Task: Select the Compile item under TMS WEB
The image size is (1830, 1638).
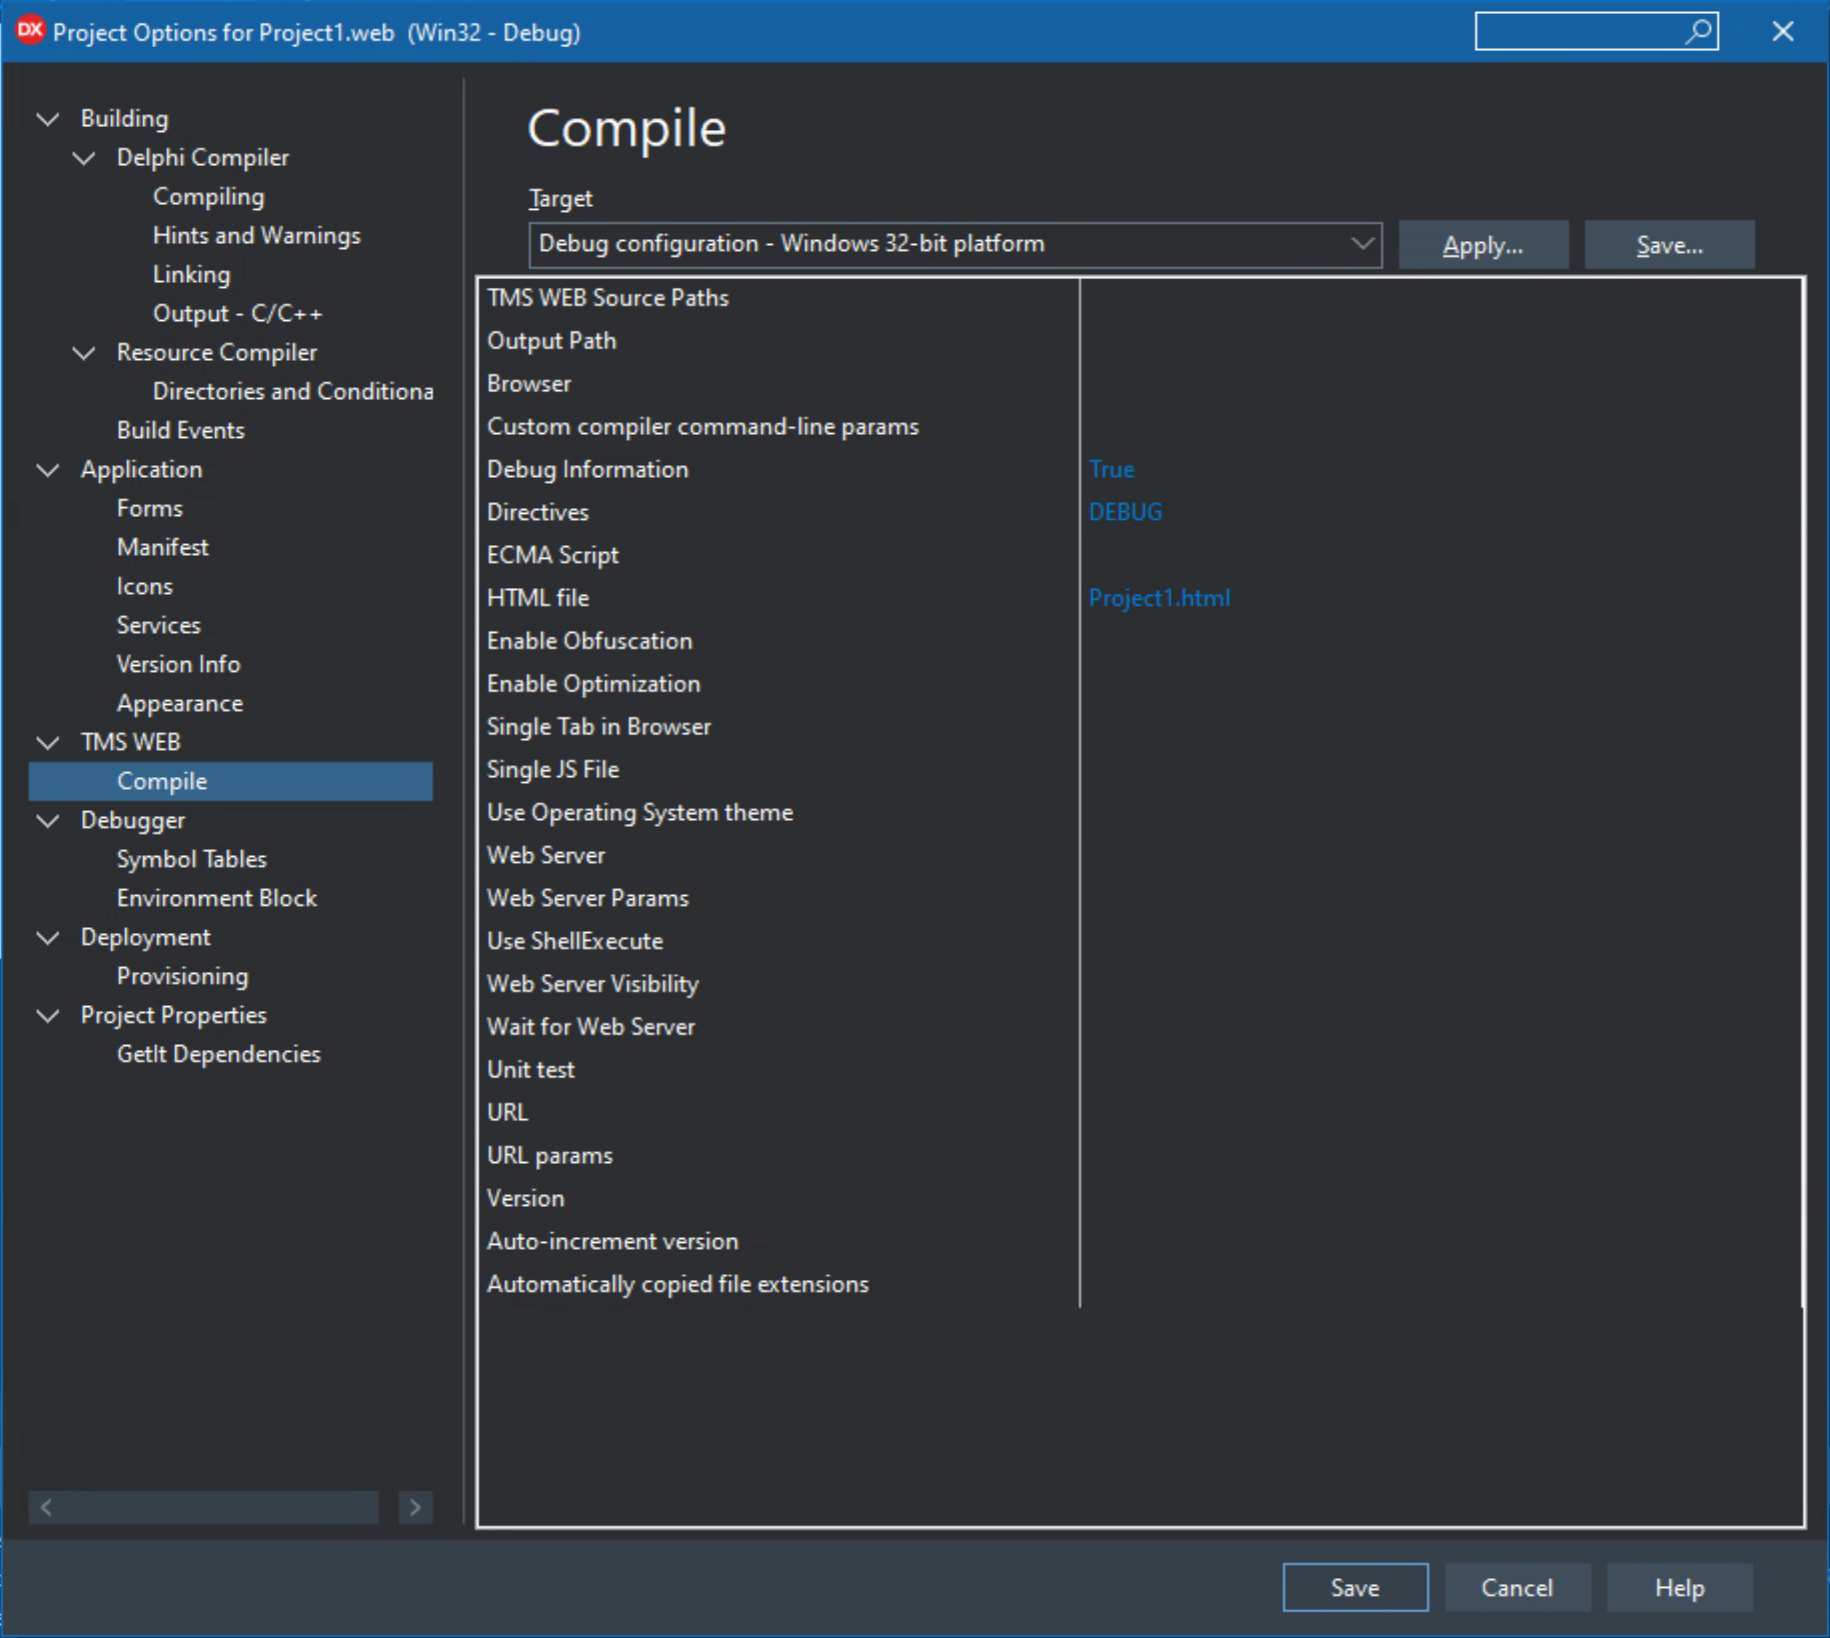Action: (231, 782)
